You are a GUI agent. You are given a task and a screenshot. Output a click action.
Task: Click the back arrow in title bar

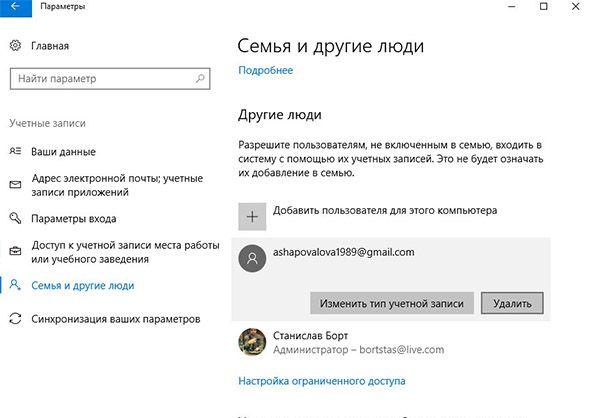coord(15,7)
